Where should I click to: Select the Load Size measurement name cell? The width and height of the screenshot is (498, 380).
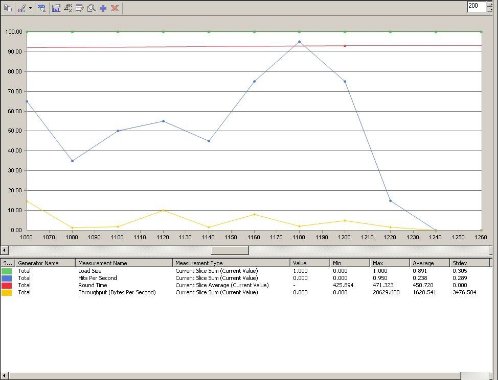(90, 271)
